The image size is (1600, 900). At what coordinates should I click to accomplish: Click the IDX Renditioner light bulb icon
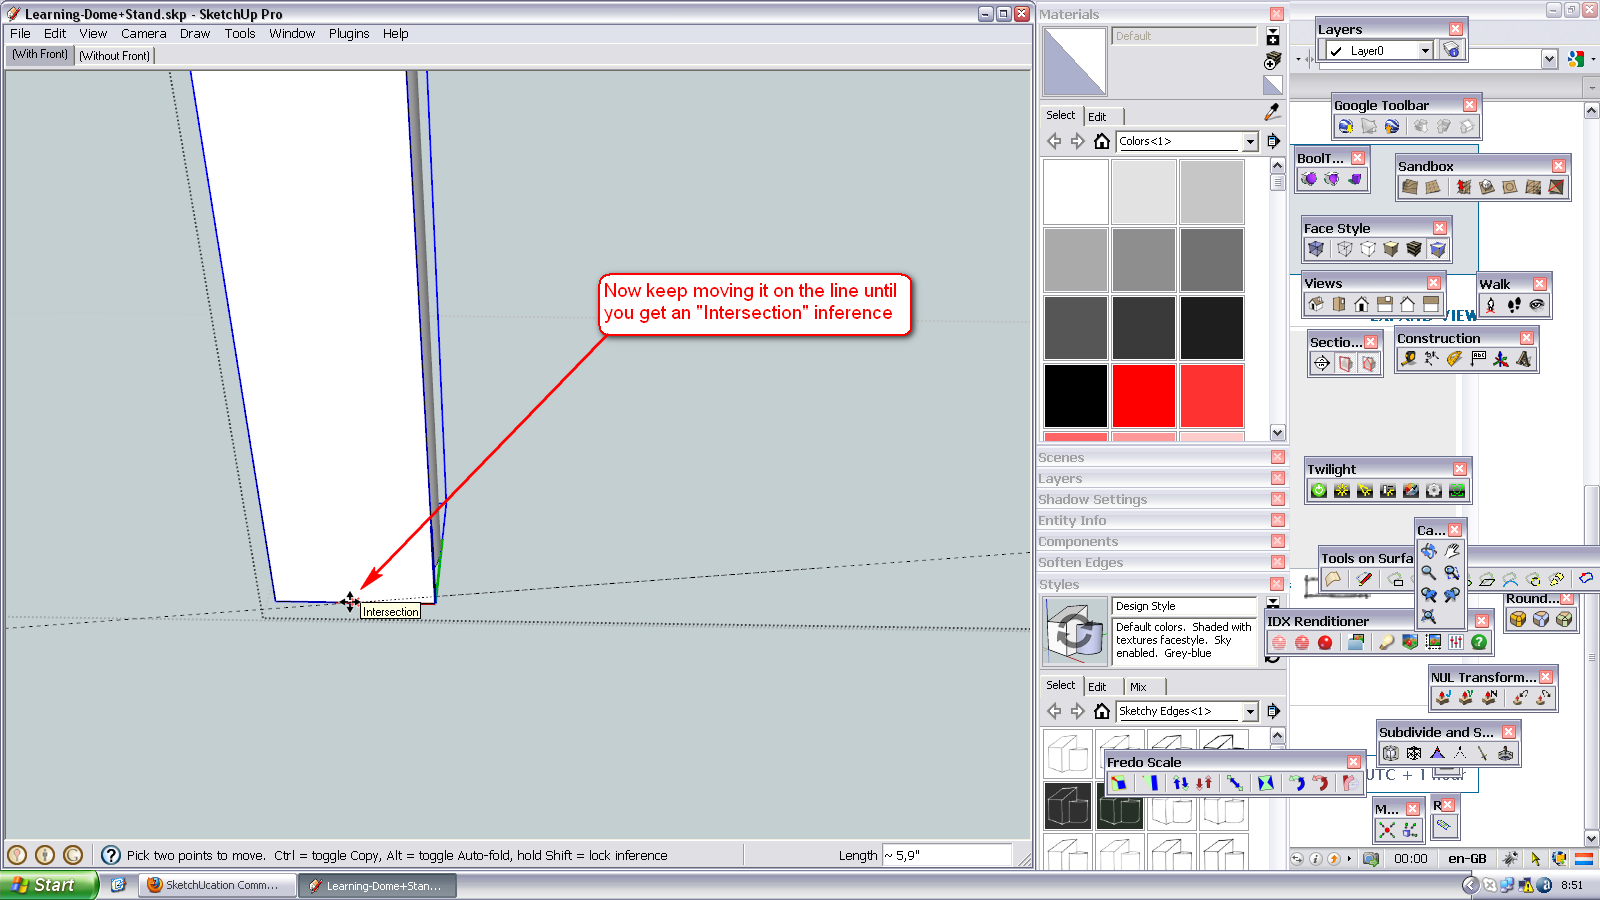point(1386,642)
